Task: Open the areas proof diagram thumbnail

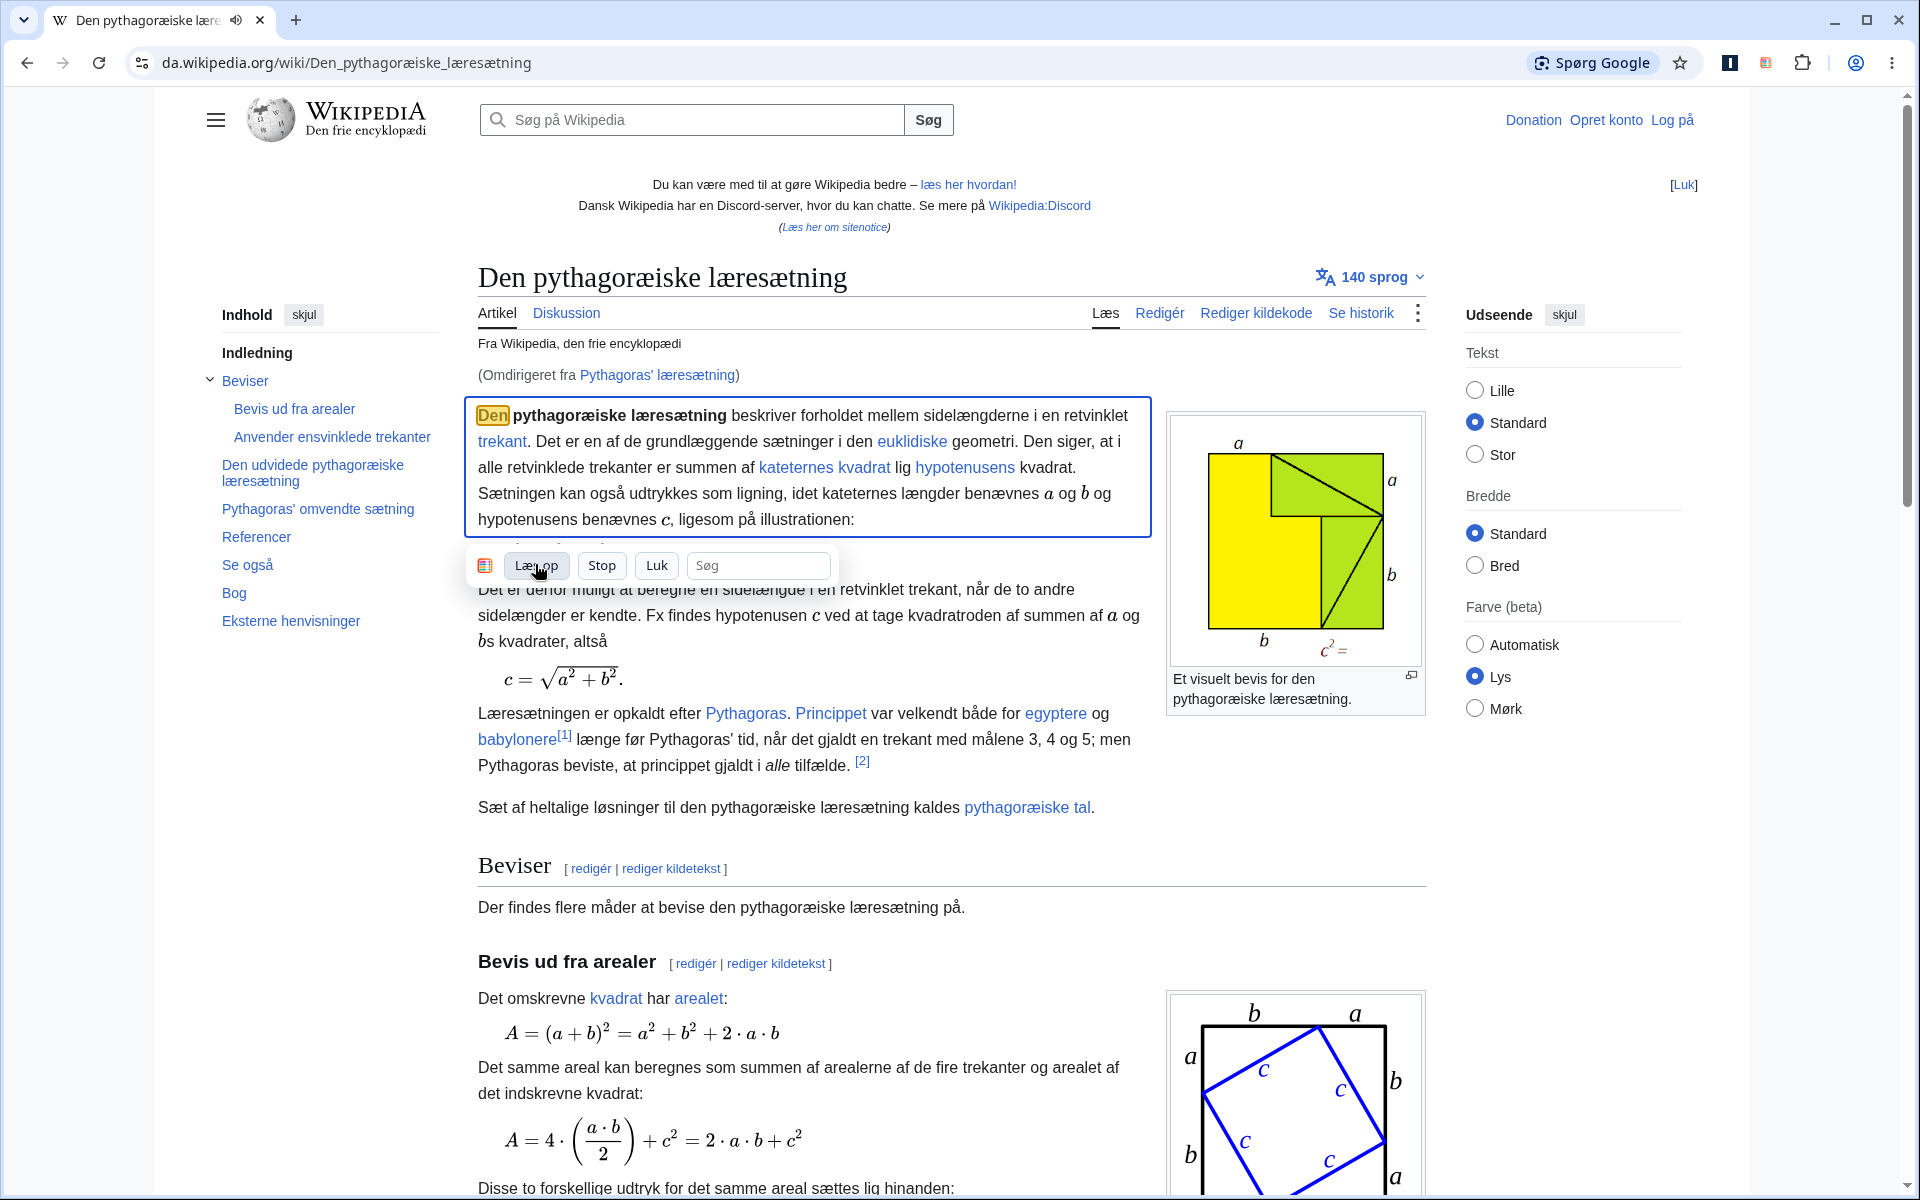Action: click(x=1296, y=1094)
